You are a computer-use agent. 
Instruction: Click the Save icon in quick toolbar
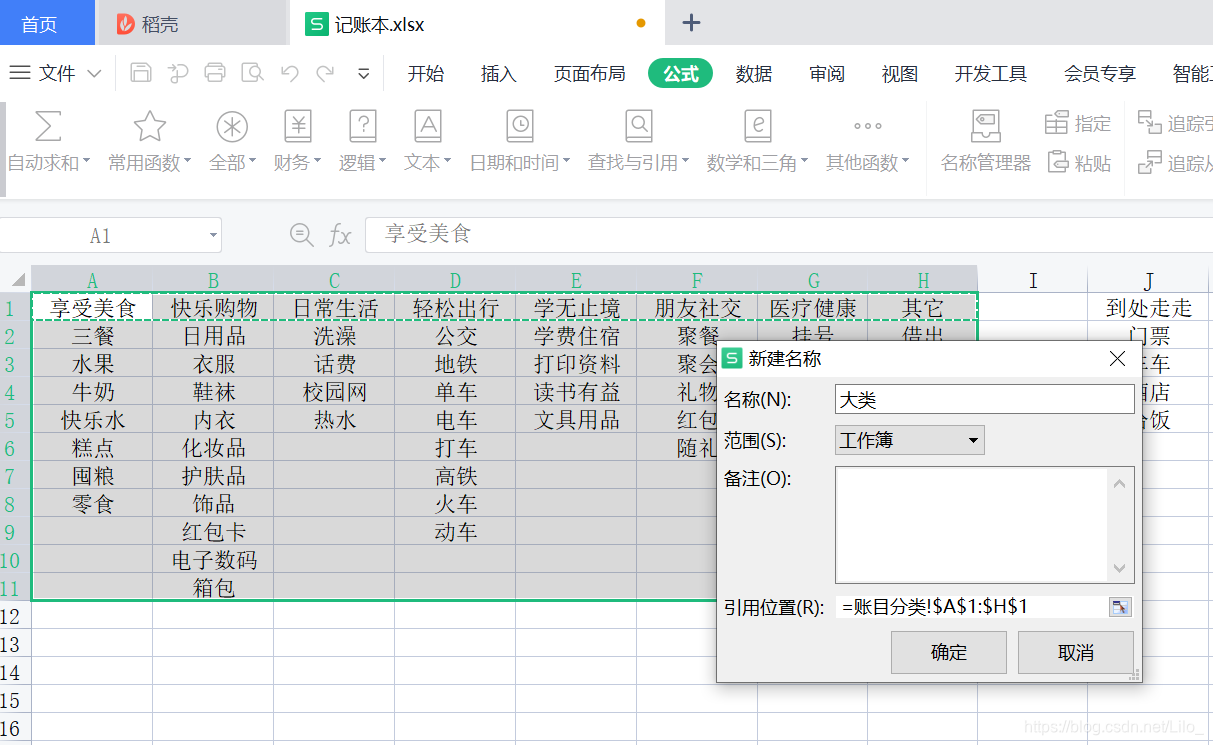(141, 73)
